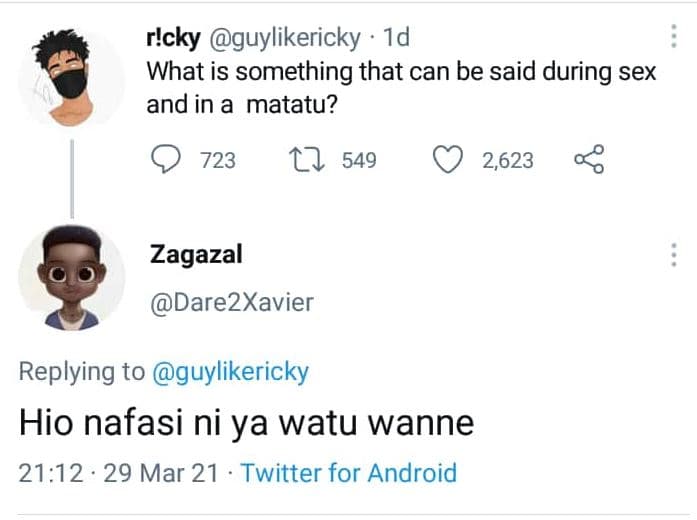Like the tweet with the heart icon

pyautogui.click(x=450, y=160)
